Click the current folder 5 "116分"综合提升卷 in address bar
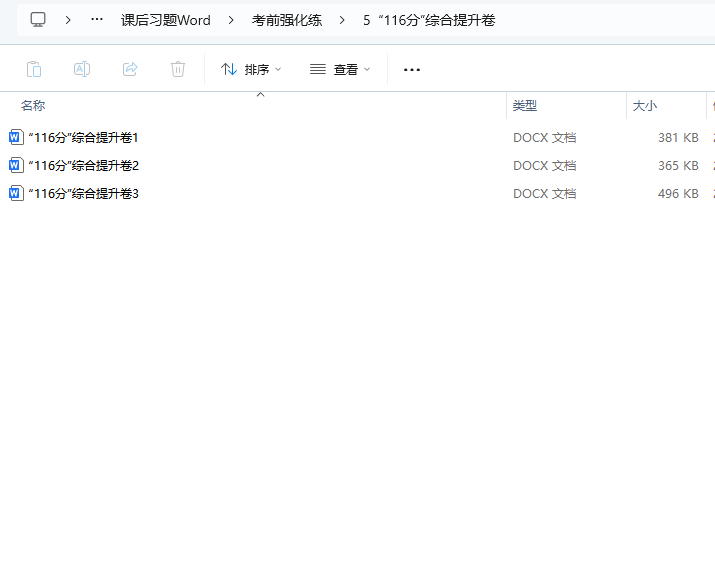The image size is (715, 563). pyautogui.click(x=429, y=20)
